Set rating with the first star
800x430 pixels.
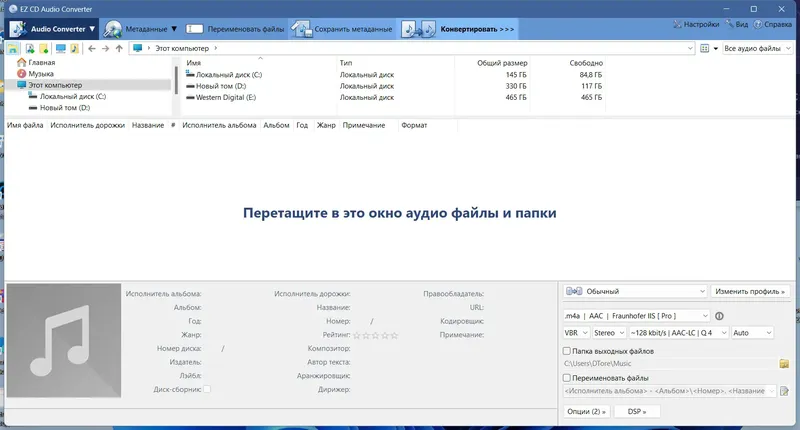[357, 335]
